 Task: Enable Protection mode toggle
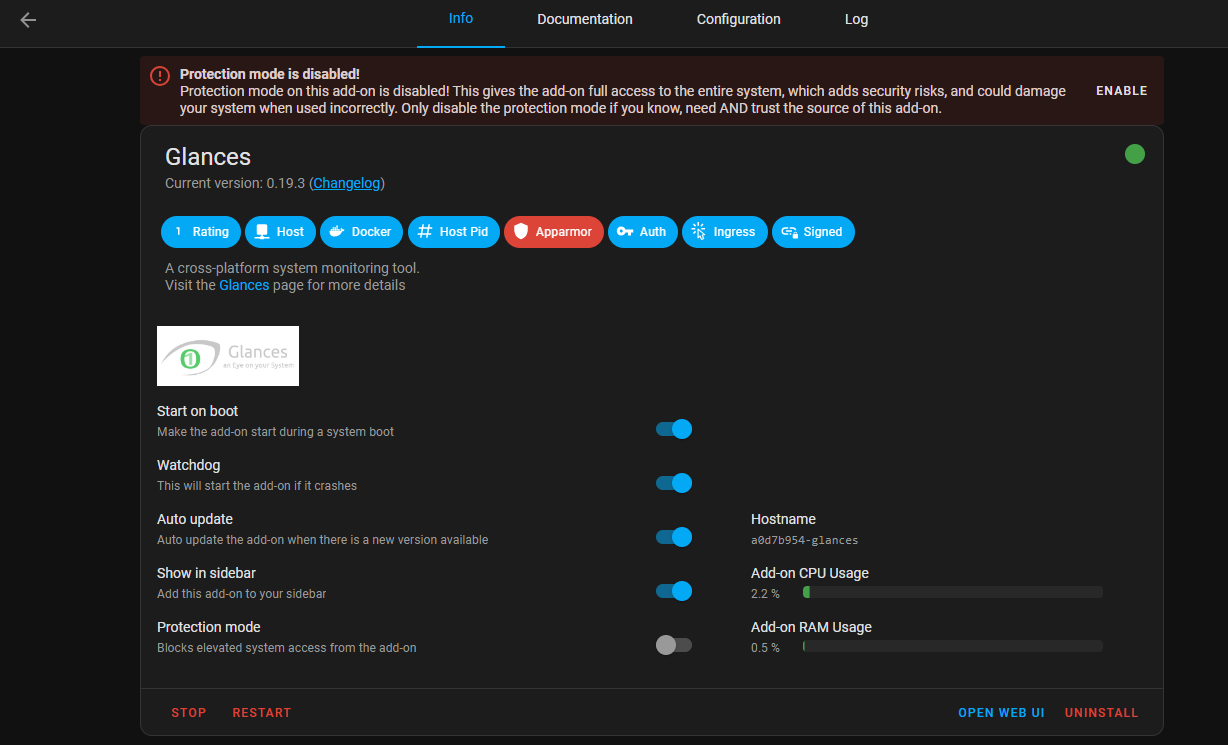coord(674,645)
